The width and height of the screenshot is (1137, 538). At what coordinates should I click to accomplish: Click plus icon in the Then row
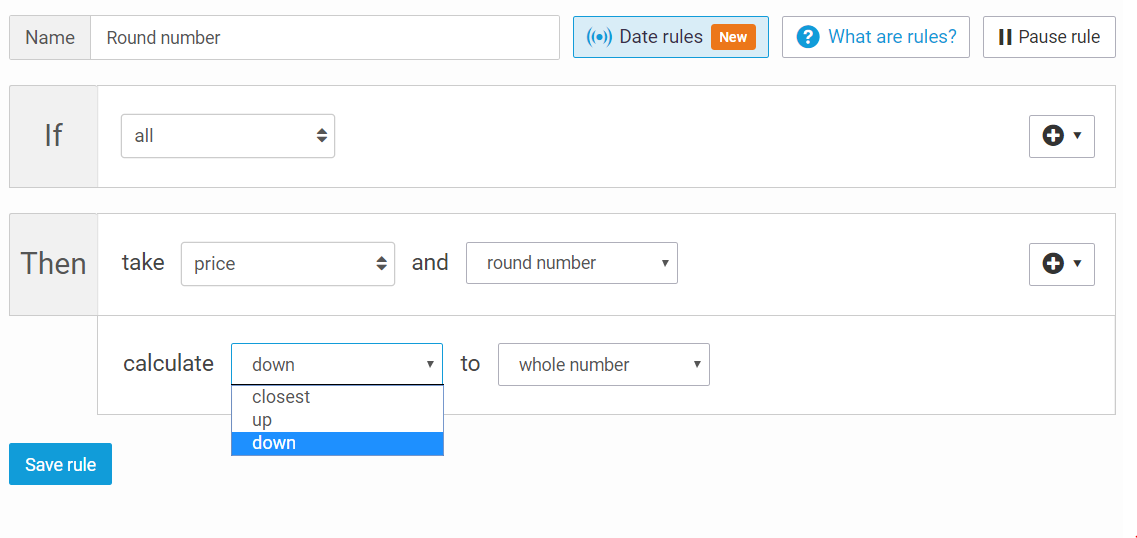1053,264
